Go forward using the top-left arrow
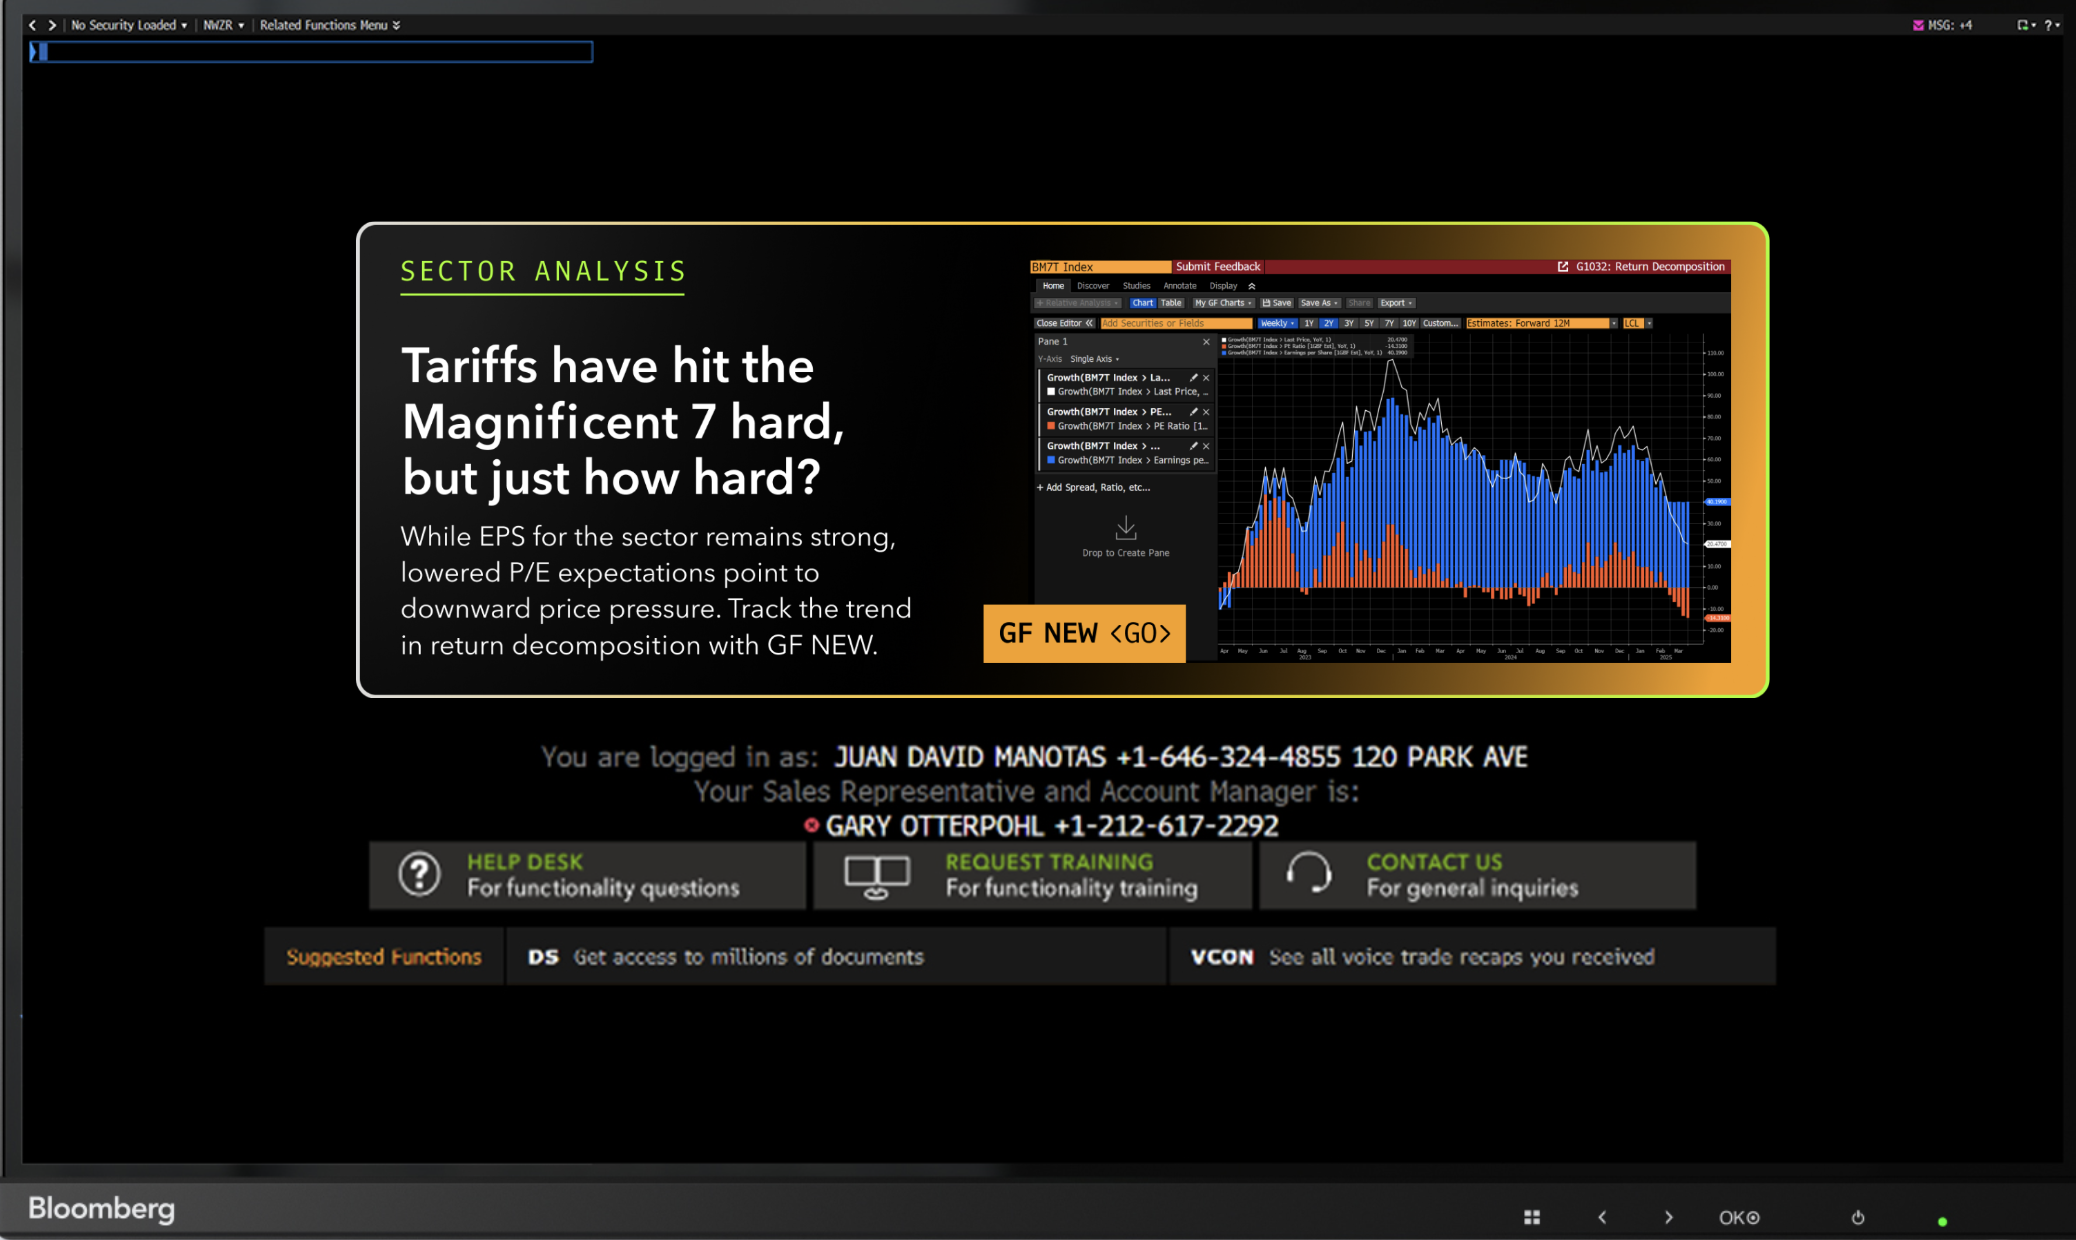The height and width of the screenshot is (1240, 2076). (x=52, y=25)
